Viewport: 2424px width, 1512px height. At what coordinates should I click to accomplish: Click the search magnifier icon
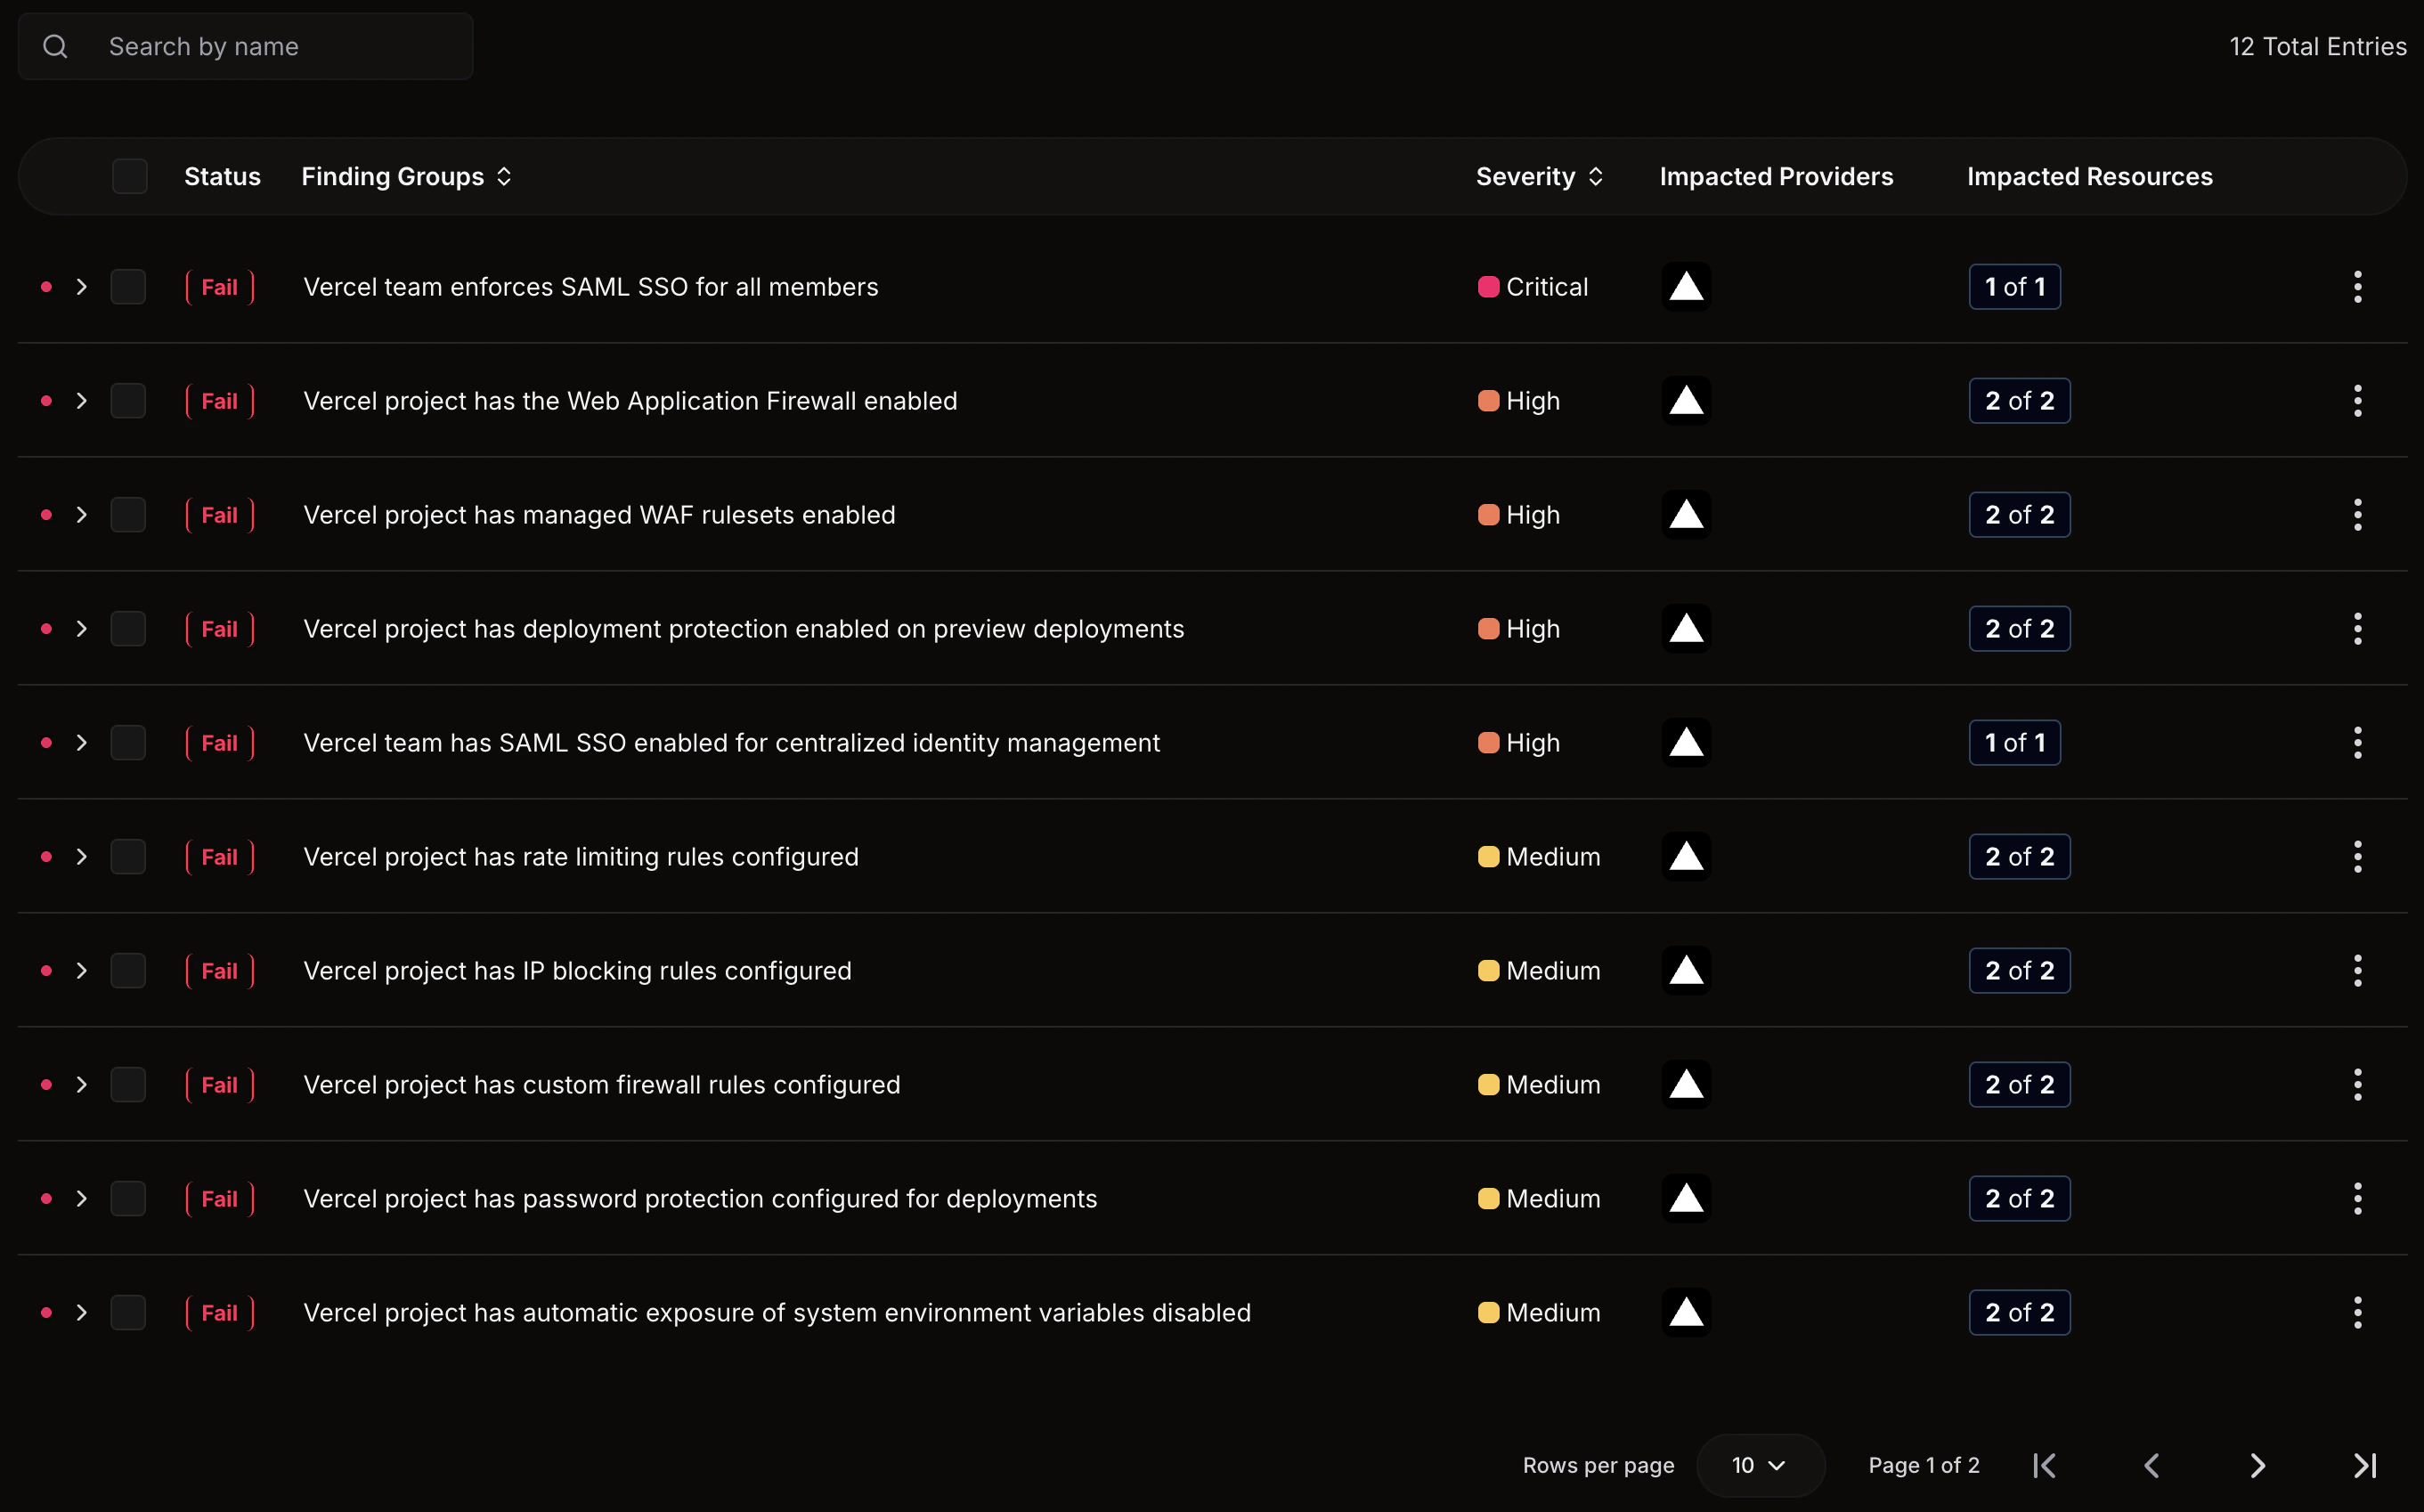pos(56,46)
